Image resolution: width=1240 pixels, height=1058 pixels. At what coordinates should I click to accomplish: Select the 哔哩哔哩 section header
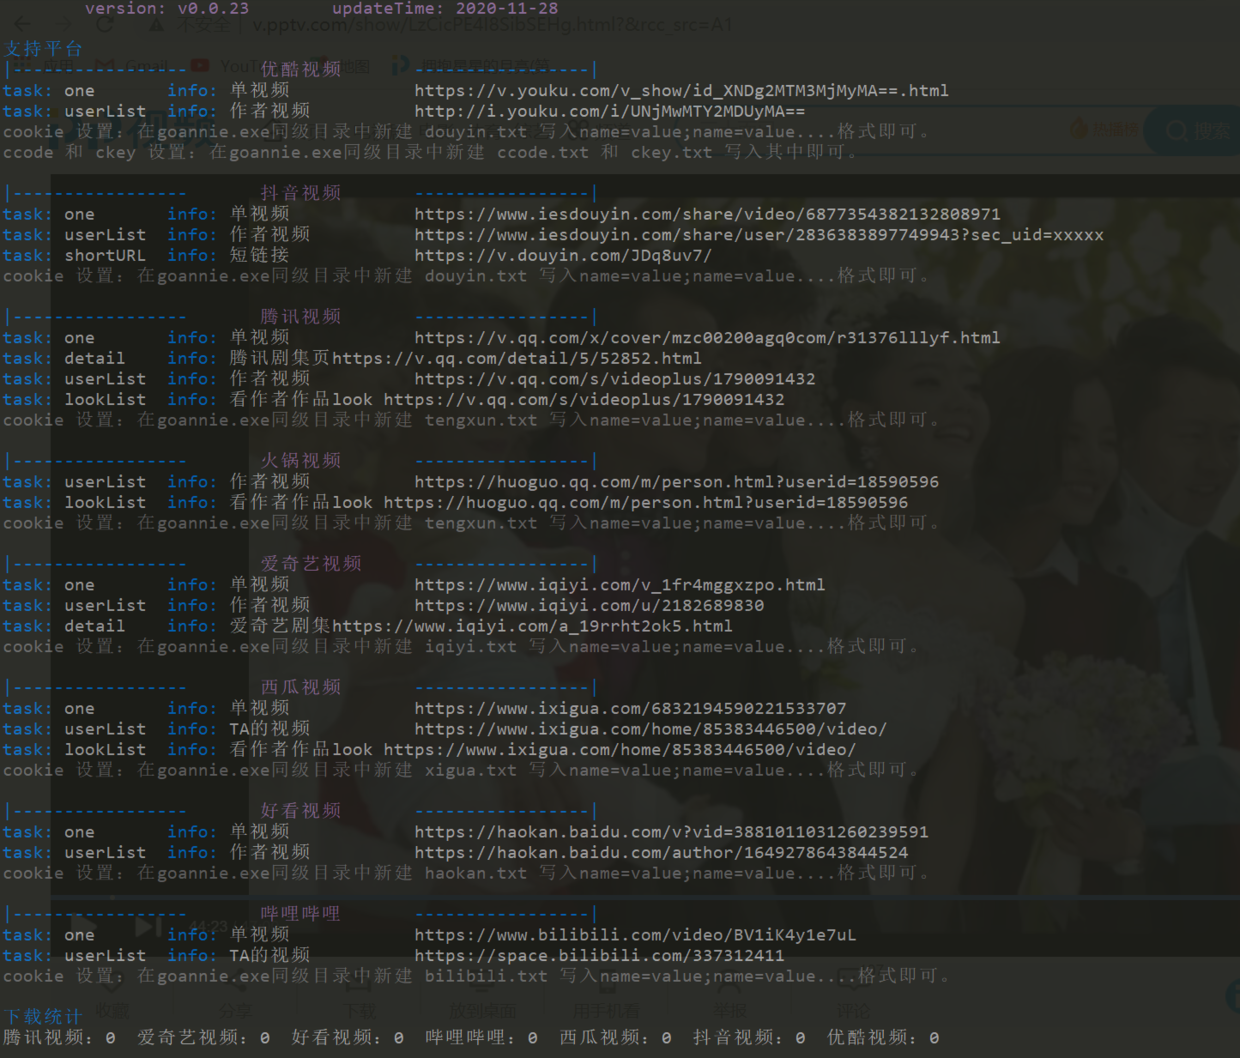(301, 914)
